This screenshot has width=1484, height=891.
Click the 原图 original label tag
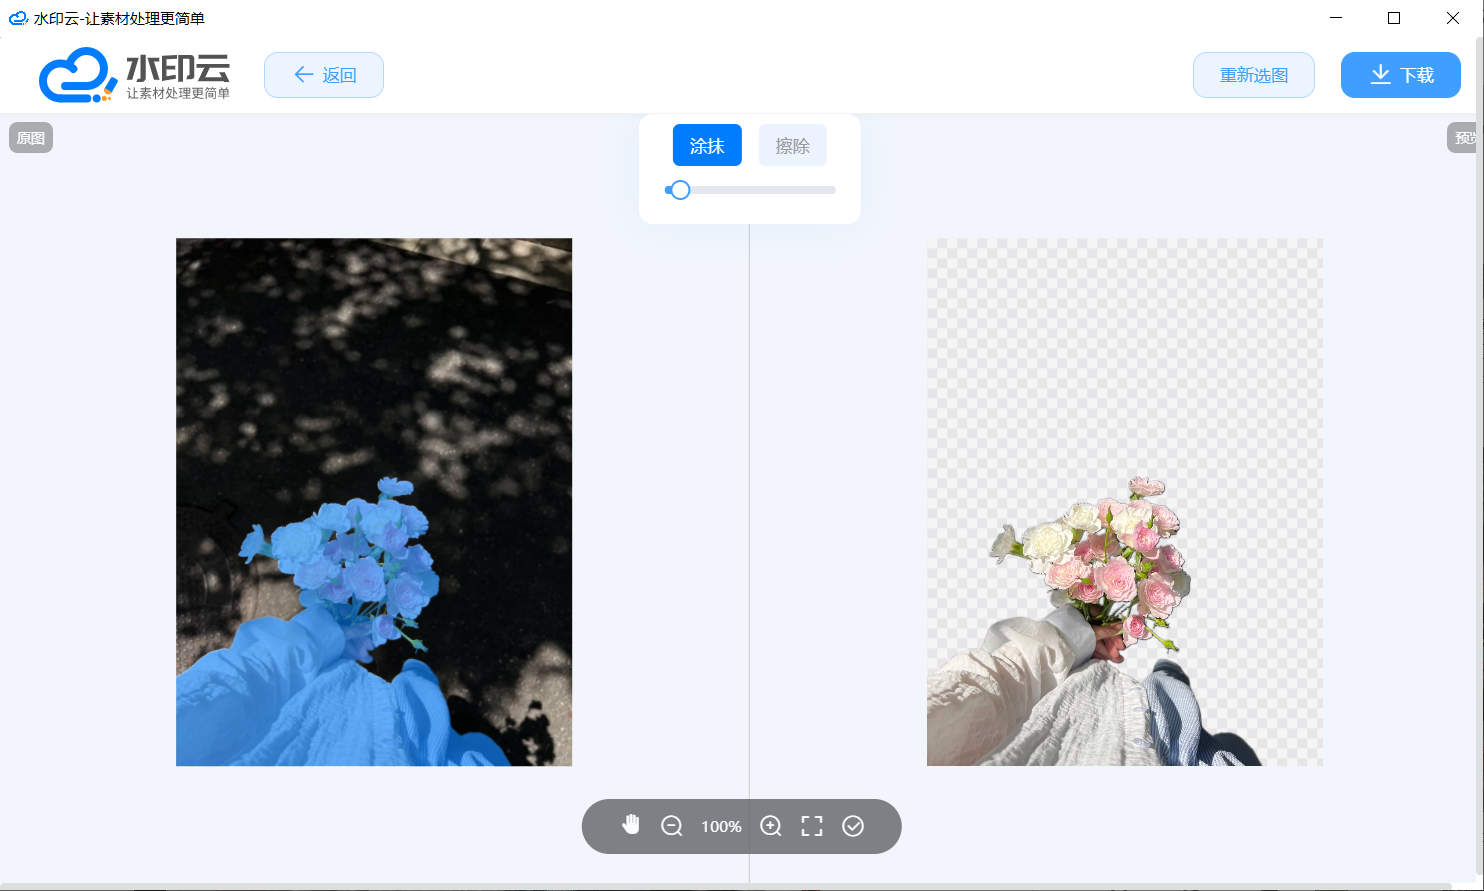click(31, 138)
